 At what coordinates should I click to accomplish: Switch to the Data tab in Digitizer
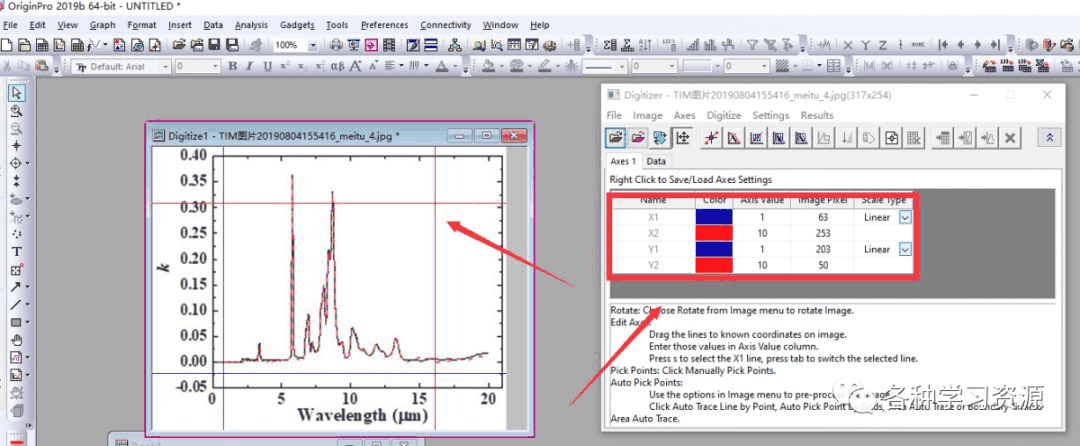click(656, 161)
